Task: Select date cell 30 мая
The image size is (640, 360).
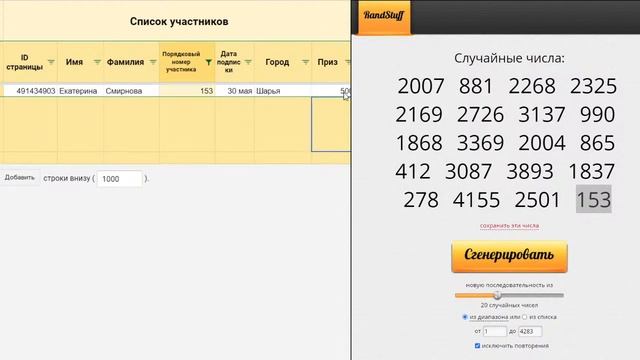Action: 234,91
